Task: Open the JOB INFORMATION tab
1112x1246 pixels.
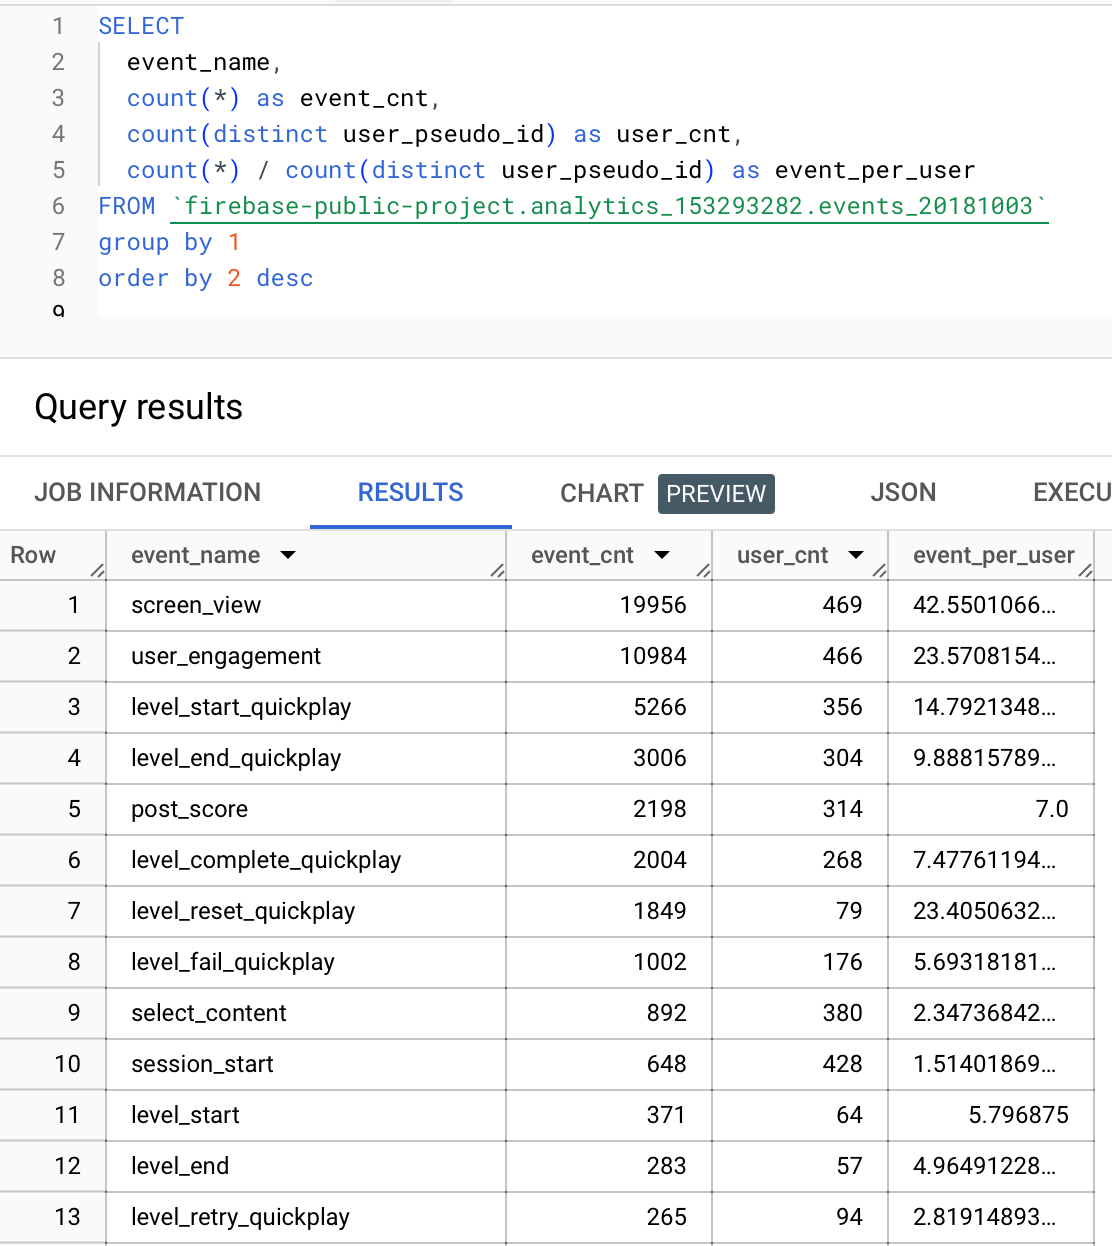Action: click(147, 492)
